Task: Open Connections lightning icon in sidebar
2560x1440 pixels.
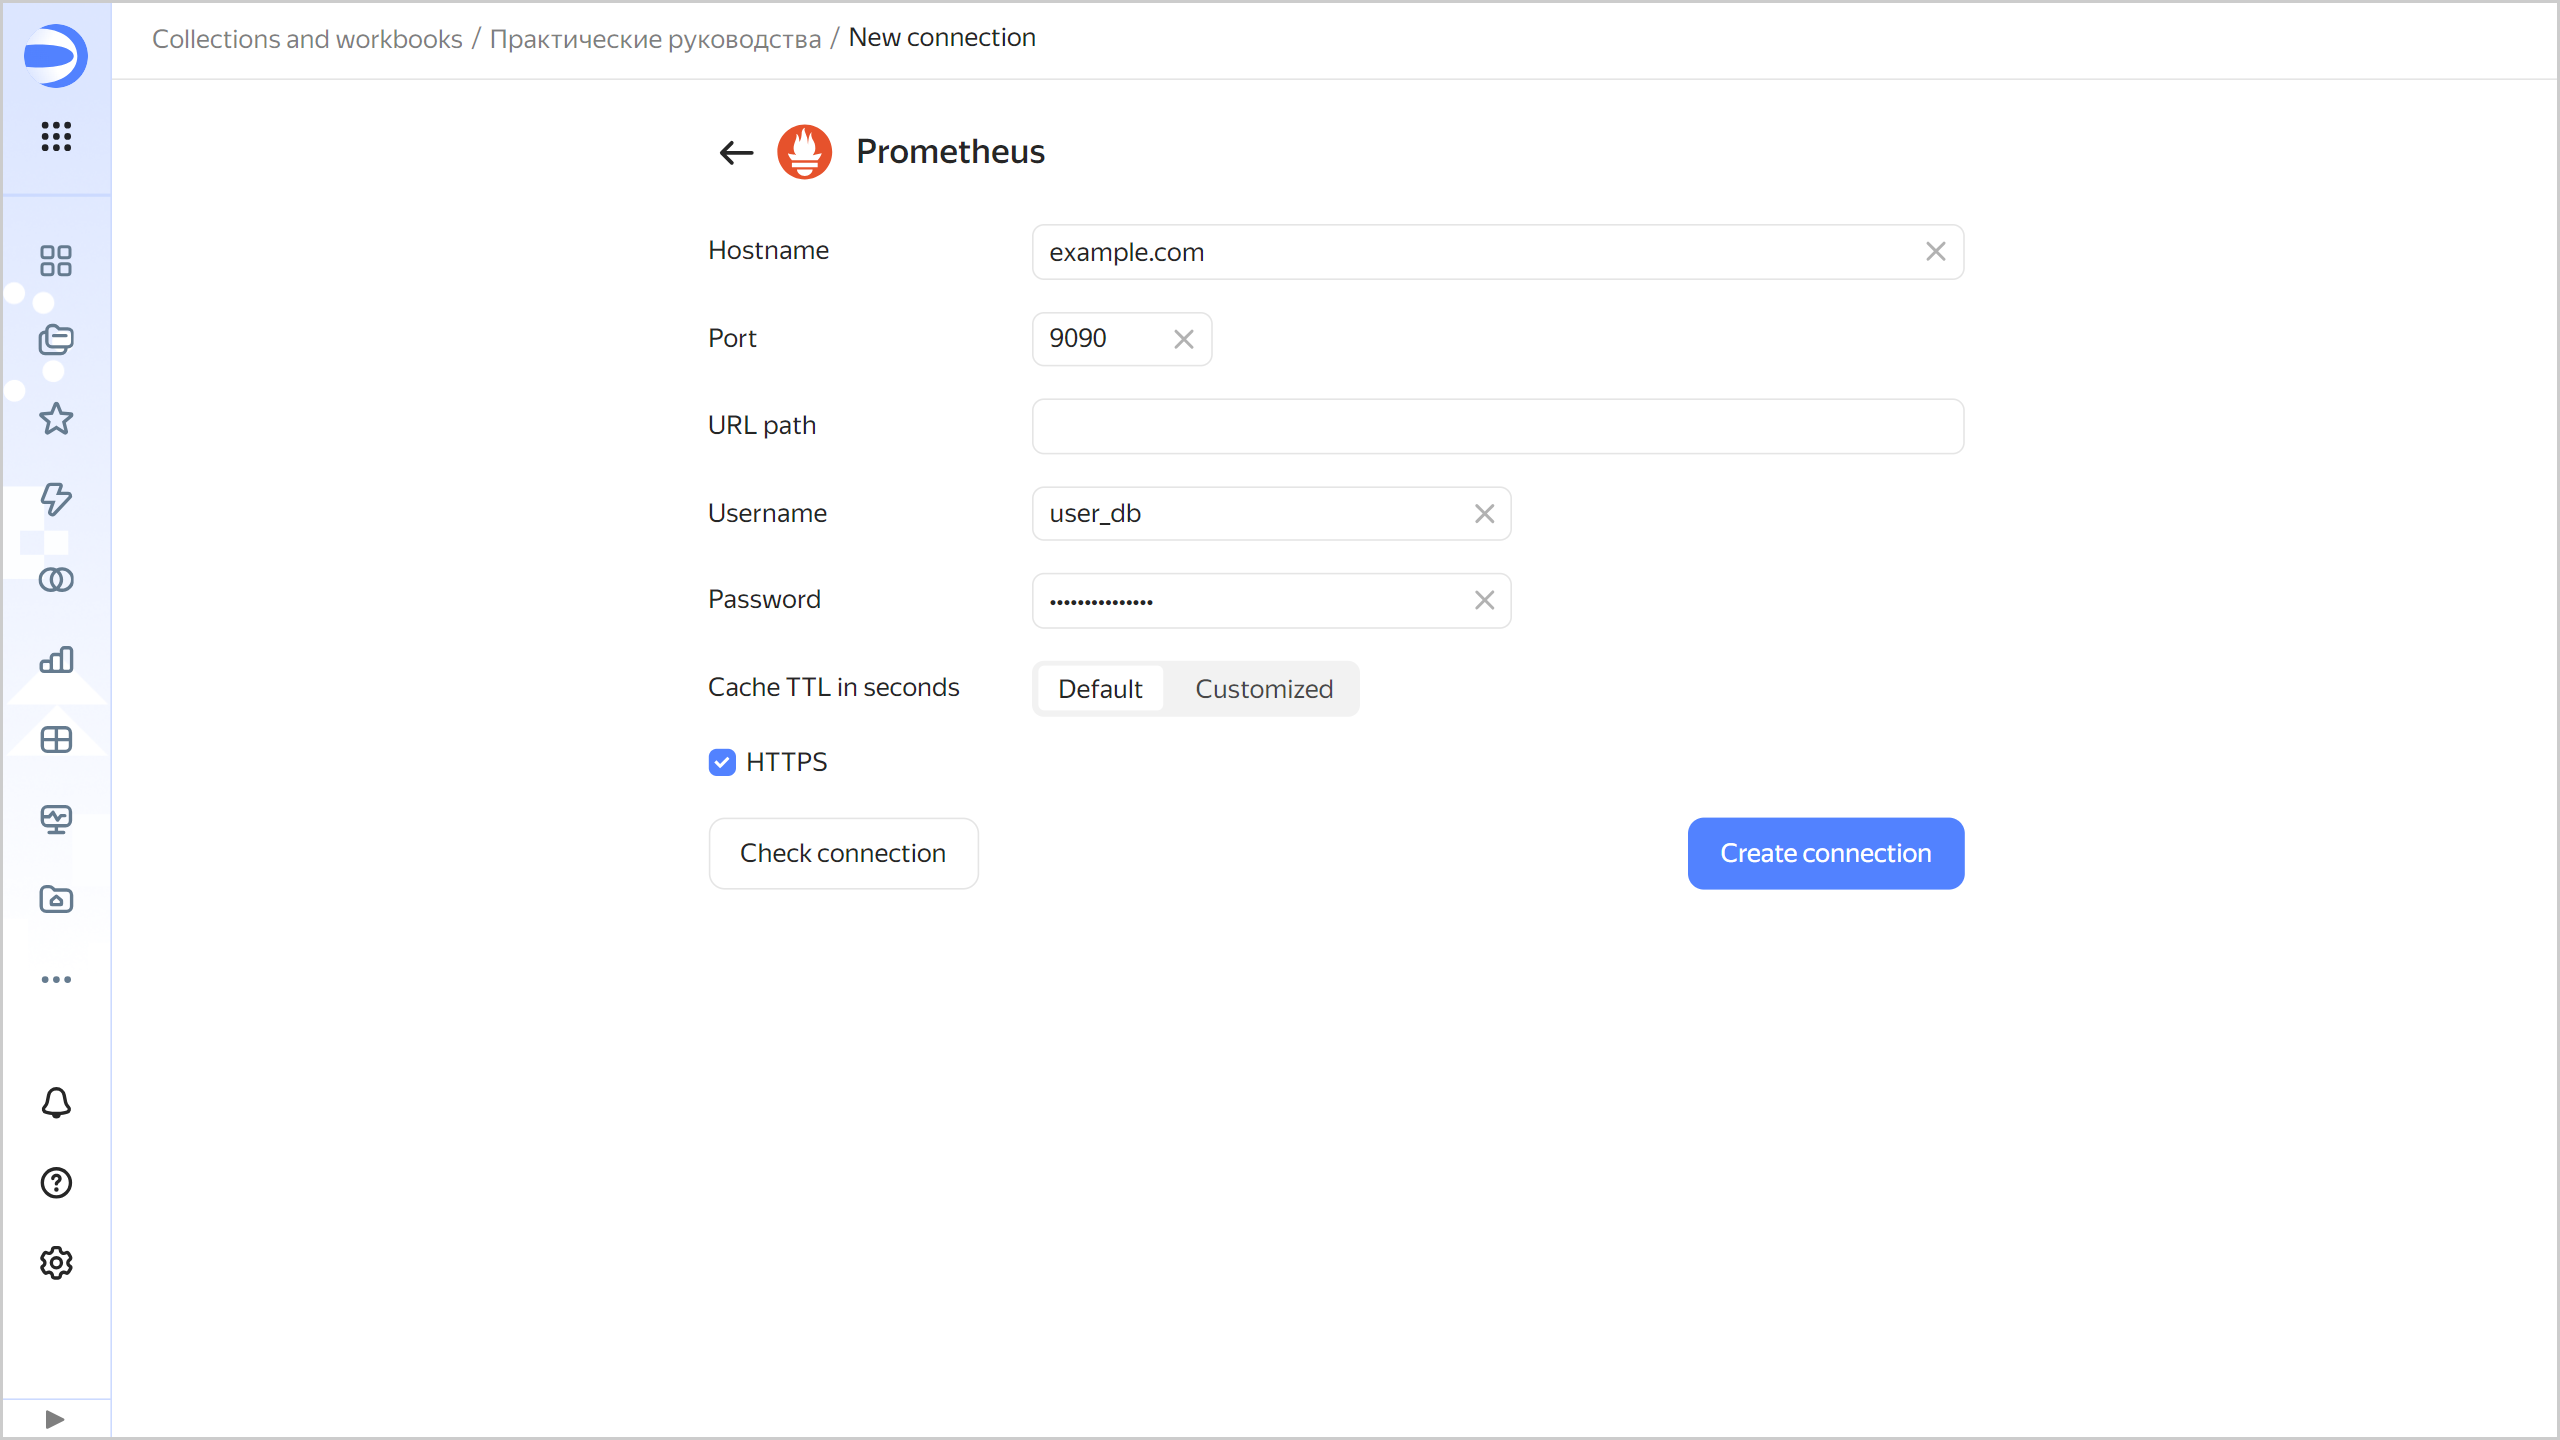Action: (x=56, y=498)
